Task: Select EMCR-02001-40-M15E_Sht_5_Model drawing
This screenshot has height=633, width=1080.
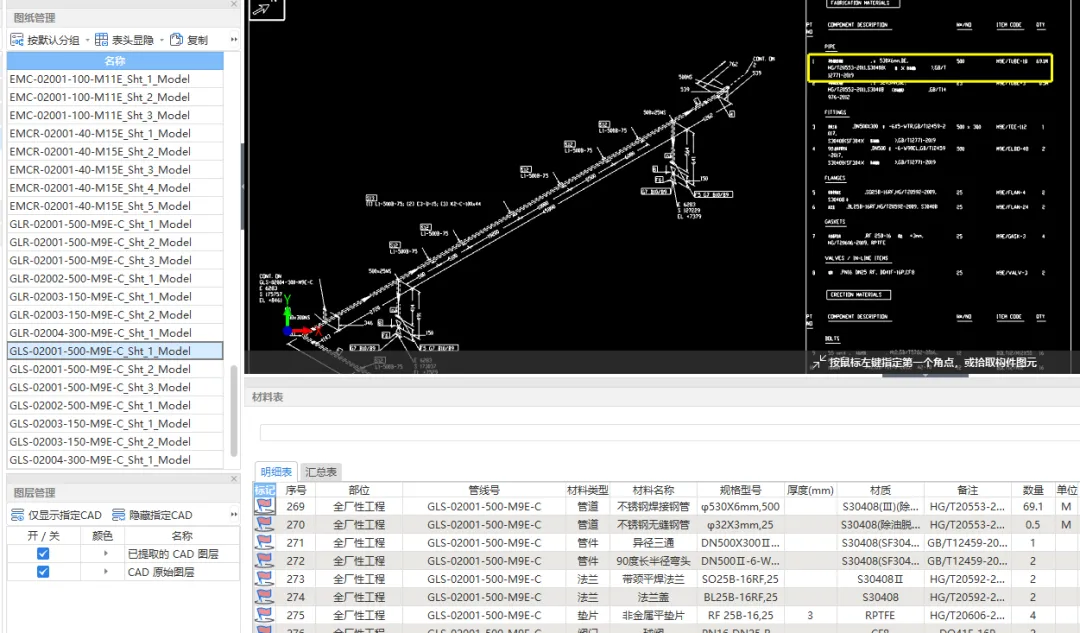Action: coord(115,206)
